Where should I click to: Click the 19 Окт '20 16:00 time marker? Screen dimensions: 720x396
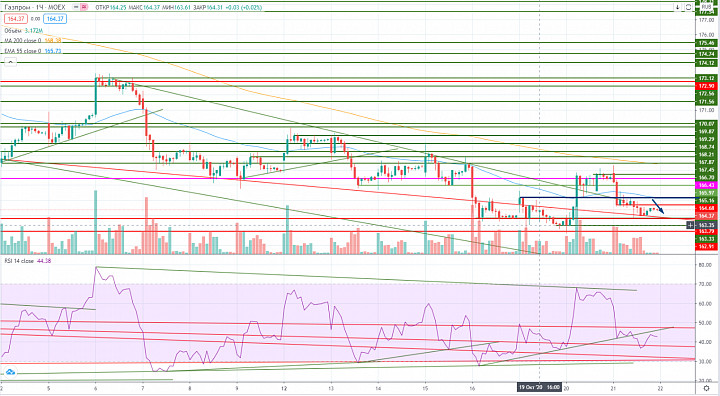click(x=540, y=387)
